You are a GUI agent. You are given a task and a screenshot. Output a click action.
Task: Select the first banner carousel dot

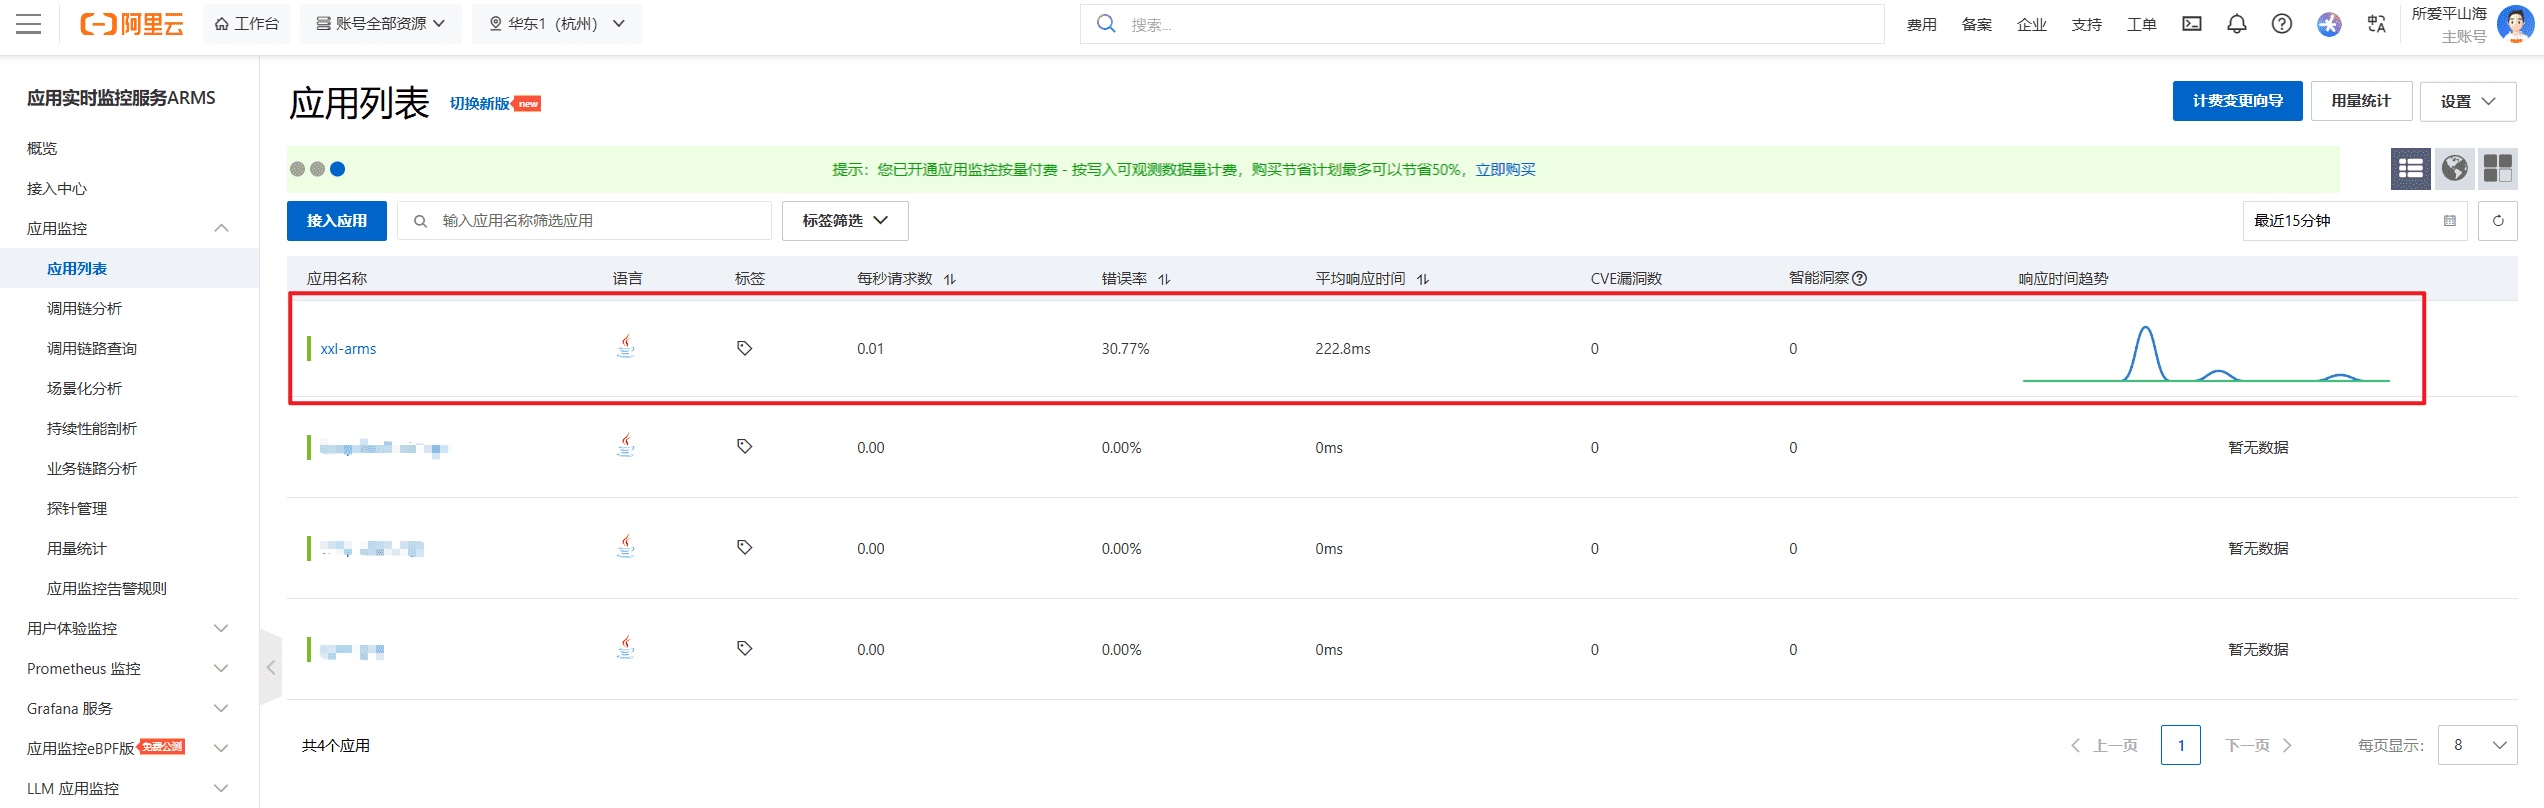coord(297,169)
